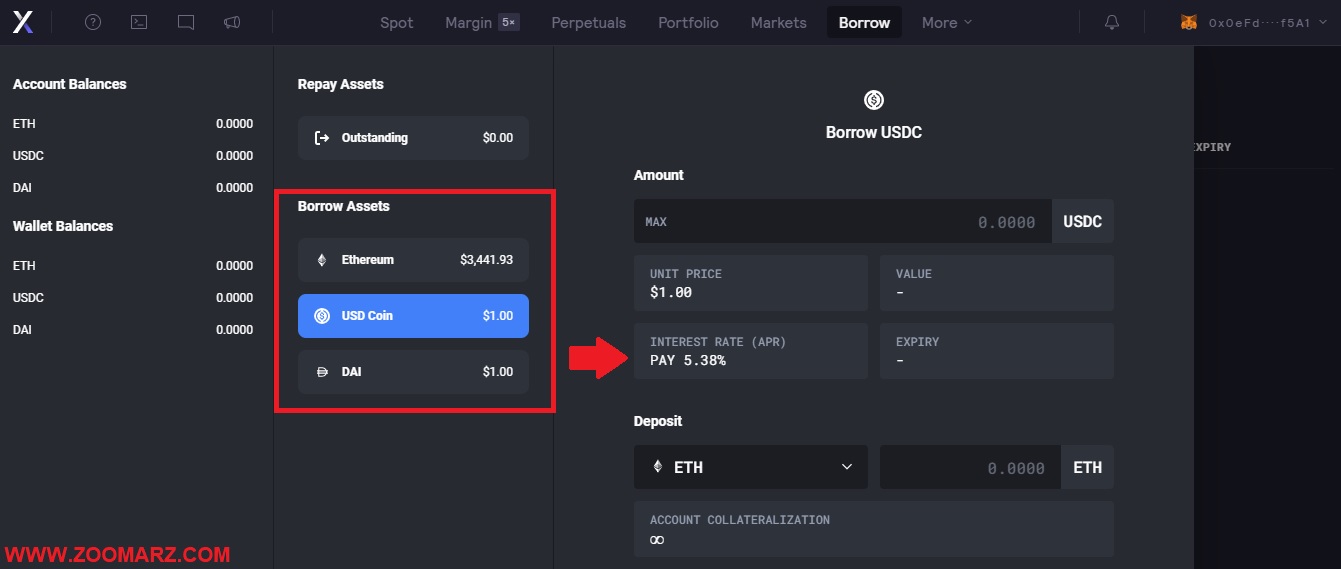Go to the Markets tab
Image resolution: width=1341 pixels, height=569 pixels.
pyautogui.click(x=779, y=22)
